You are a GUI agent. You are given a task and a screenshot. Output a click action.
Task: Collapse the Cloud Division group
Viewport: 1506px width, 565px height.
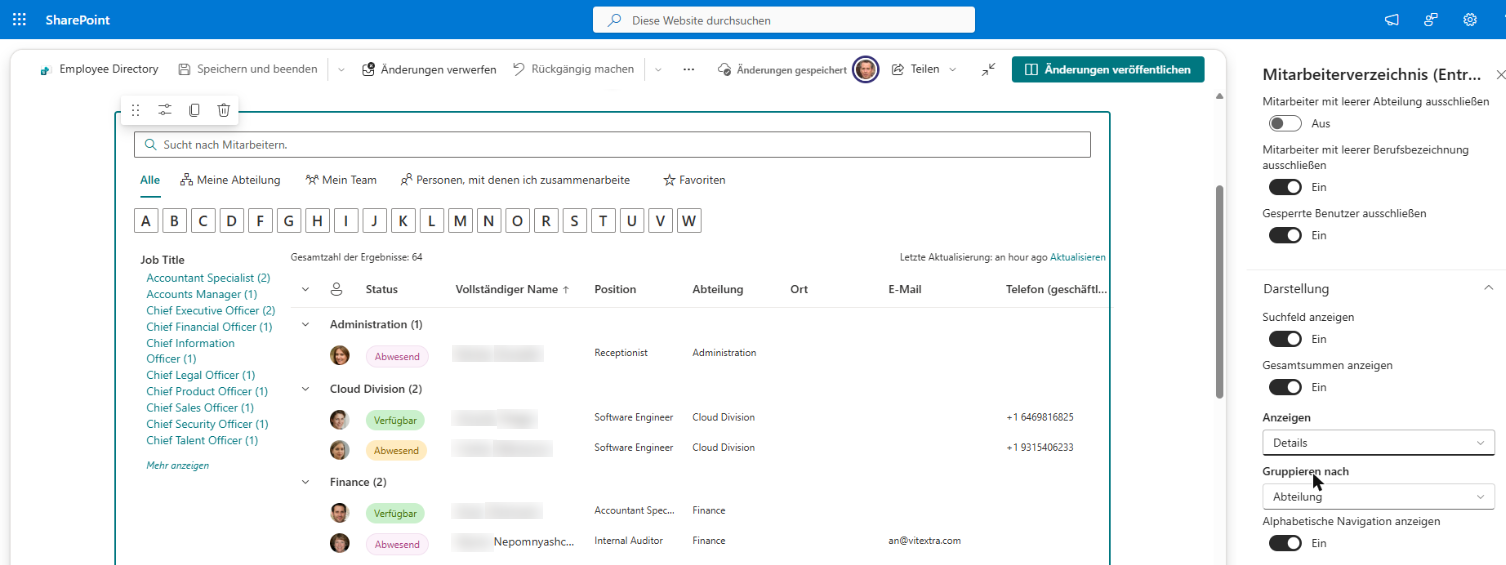click(306, 388)
